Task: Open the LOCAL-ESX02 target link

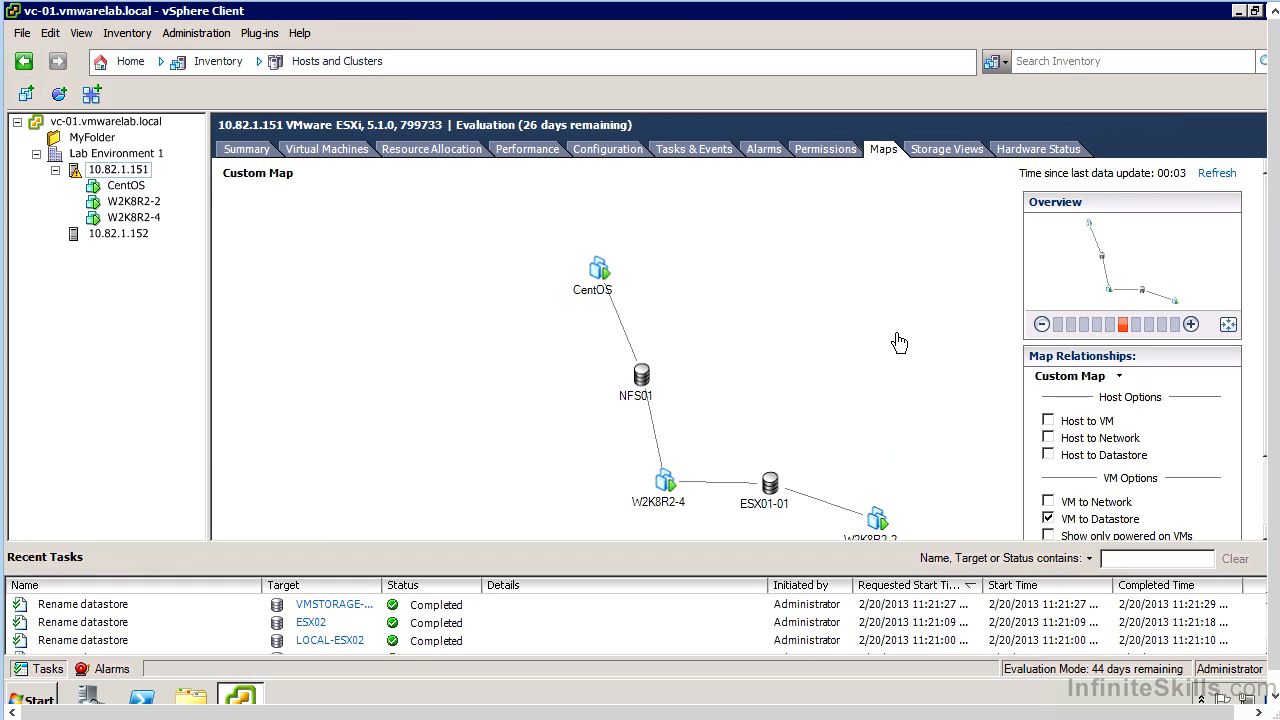Action: (330, 641)
